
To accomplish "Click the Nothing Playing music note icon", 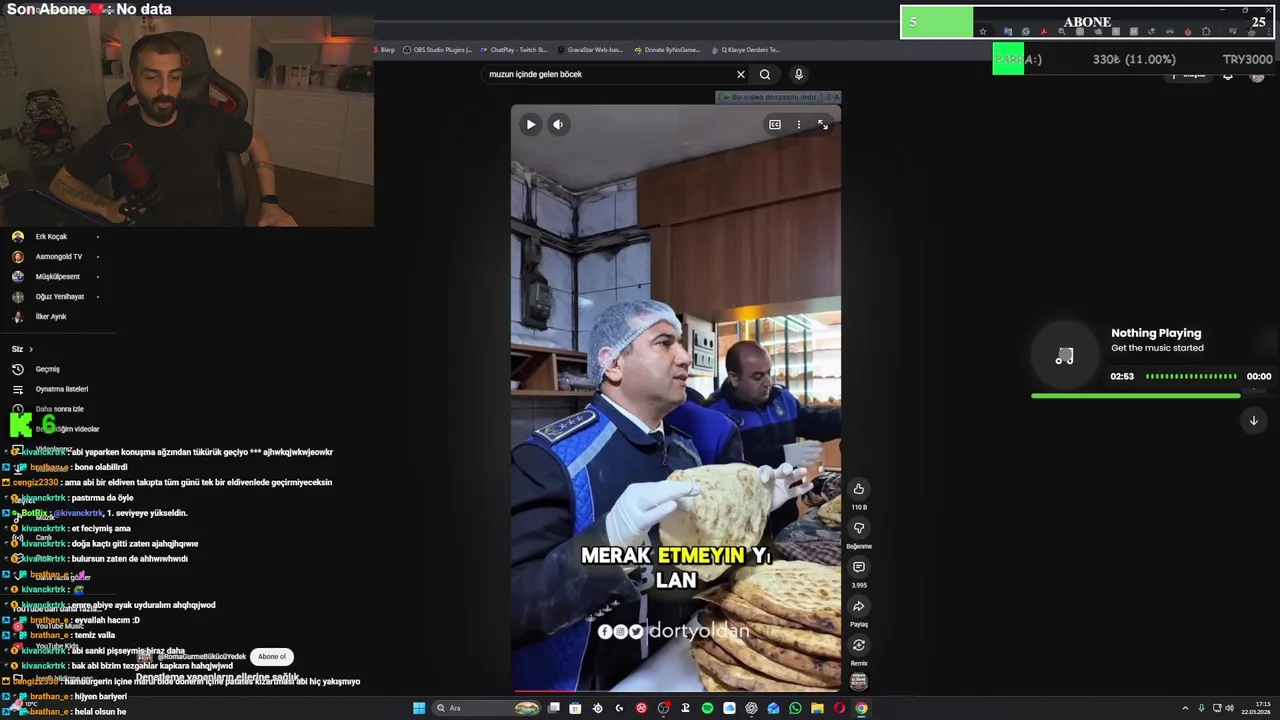I will (x=1065, y=357).
